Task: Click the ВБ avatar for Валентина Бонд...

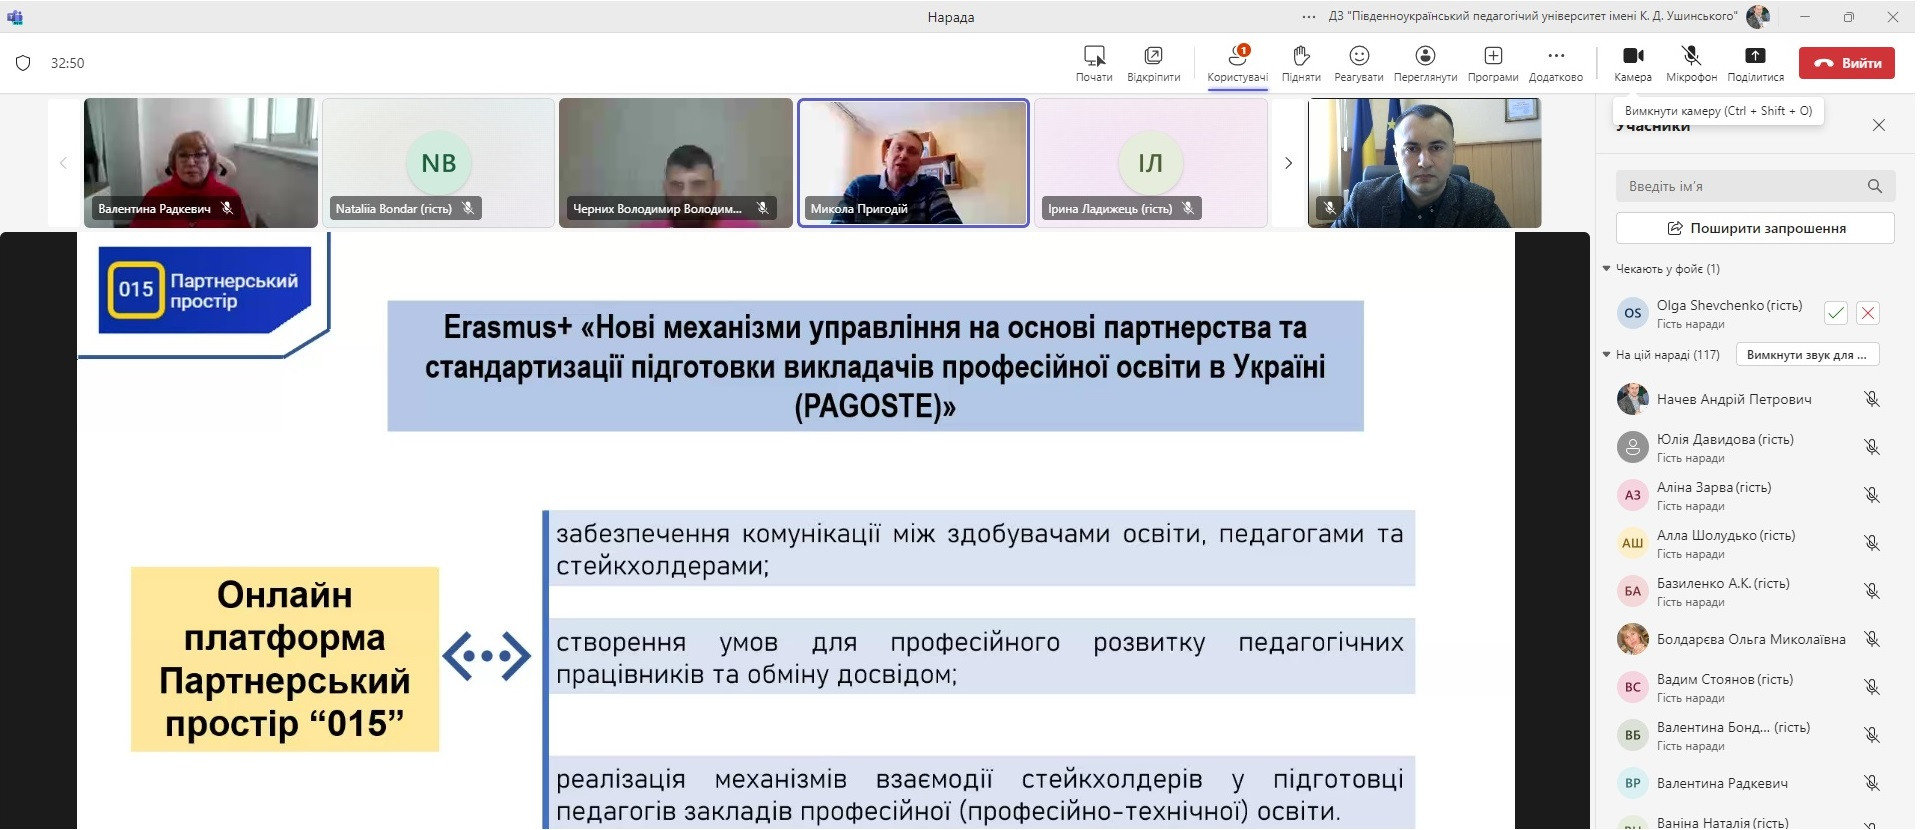Action: point(1633,735)
